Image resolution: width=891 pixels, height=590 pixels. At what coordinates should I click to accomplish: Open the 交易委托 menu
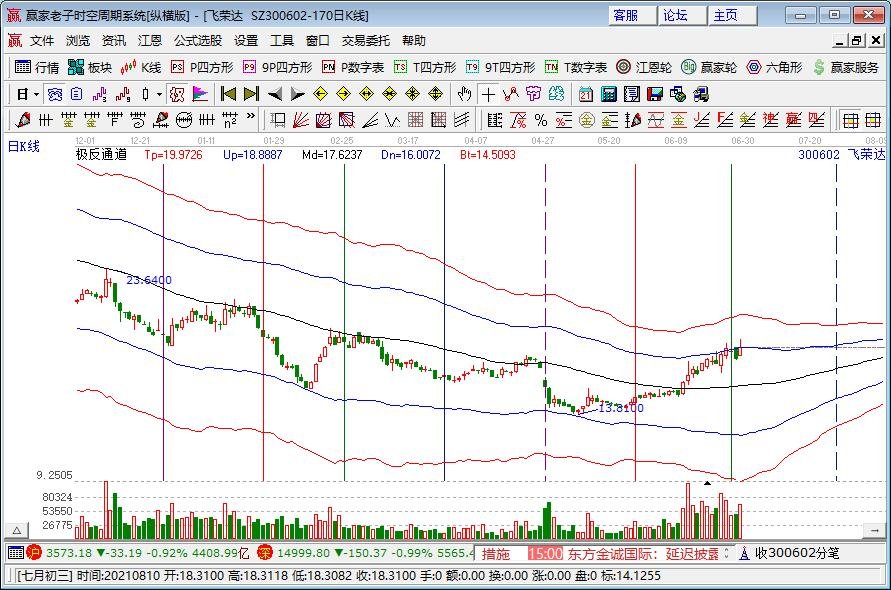tap(365, 41)
